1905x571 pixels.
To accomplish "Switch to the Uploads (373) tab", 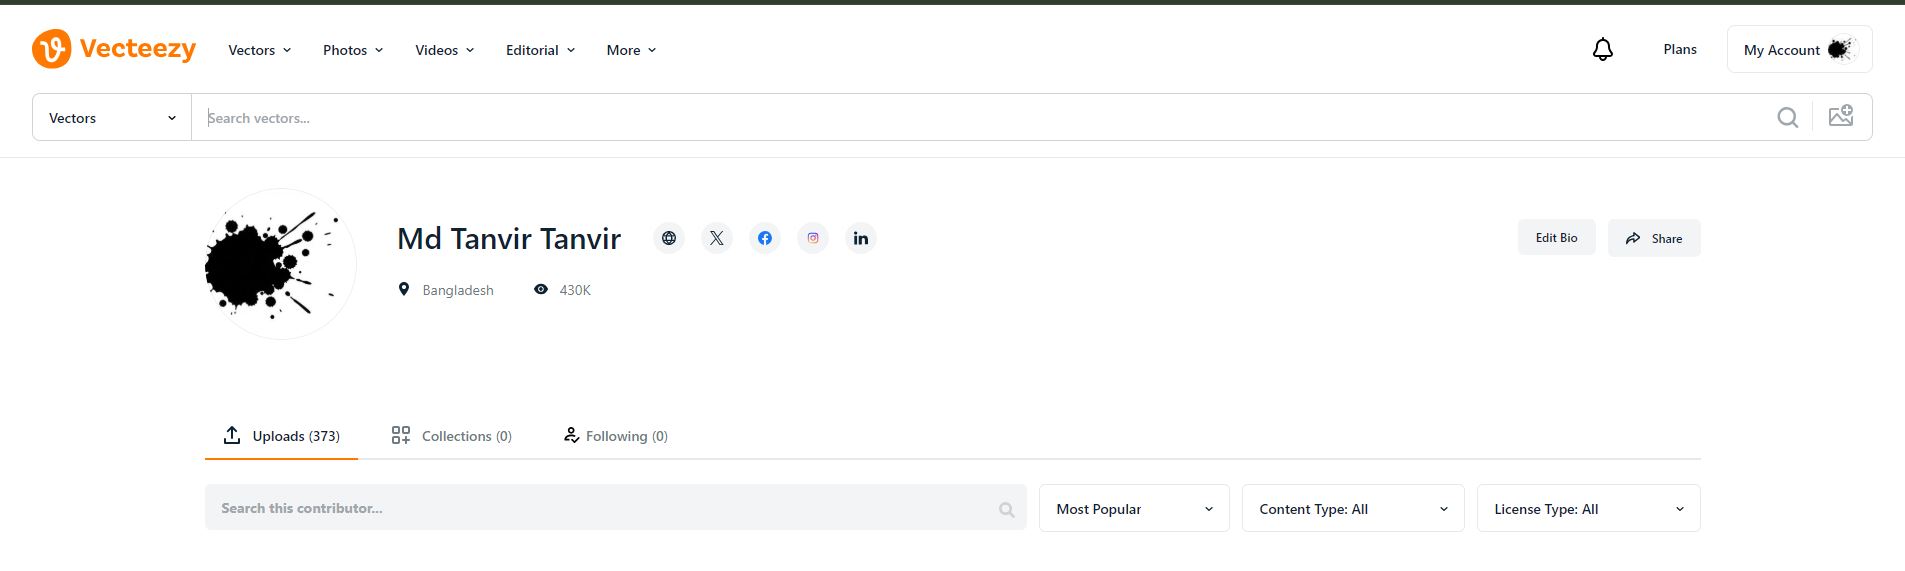I will [x=281, y=436].
